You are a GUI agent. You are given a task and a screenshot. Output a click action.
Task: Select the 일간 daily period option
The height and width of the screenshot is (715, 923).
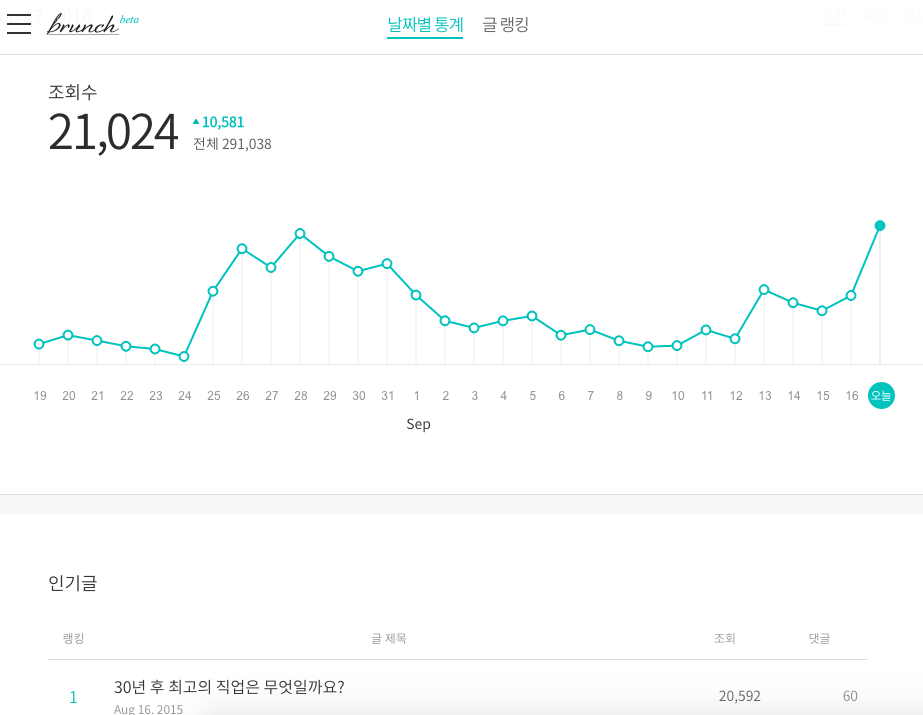[x=833, y=15]
